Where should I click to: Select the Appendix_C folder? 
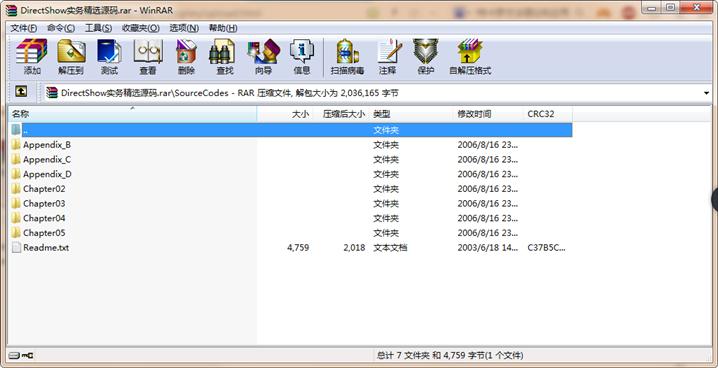coord(47,159)
